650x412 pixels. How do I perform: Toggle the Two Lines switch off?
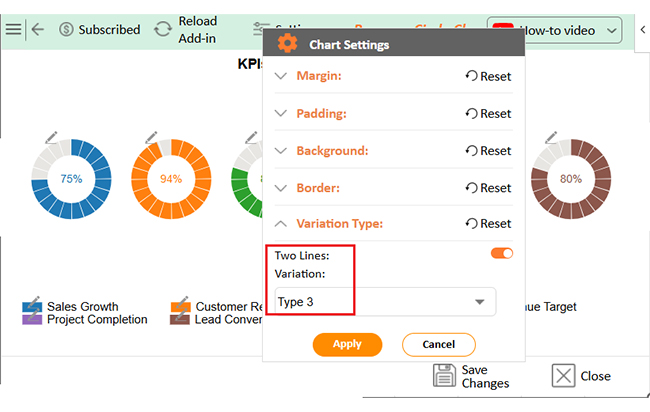[x=502, y=254]
